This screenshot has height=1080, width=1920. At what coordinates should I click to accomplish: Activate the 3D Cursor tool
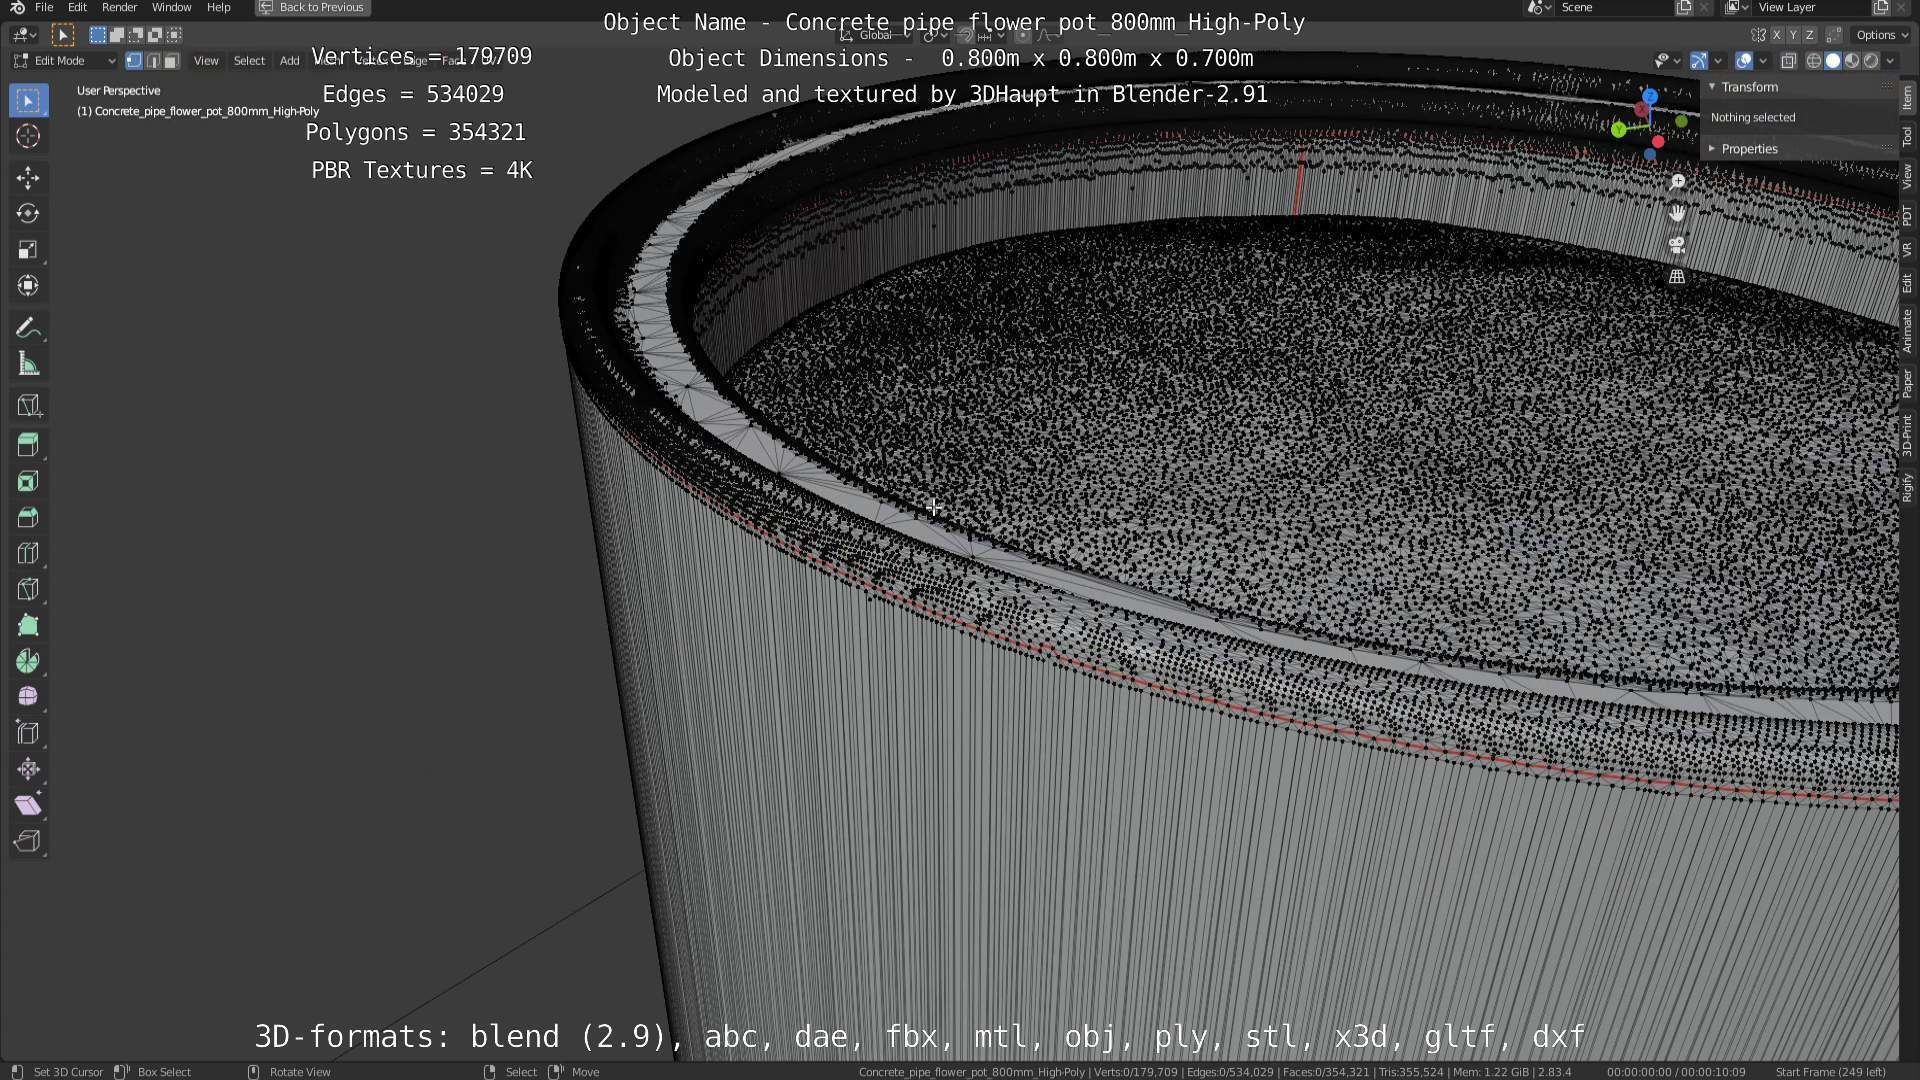(x=28, y=136)
